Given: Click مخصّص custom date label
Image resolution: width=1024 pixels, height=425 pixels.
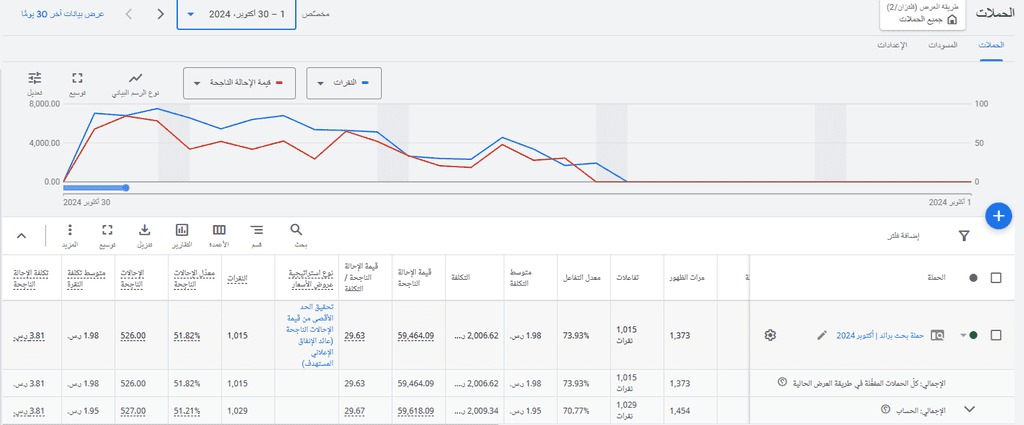Looking at the screenshot, I should tap(317, 14).
